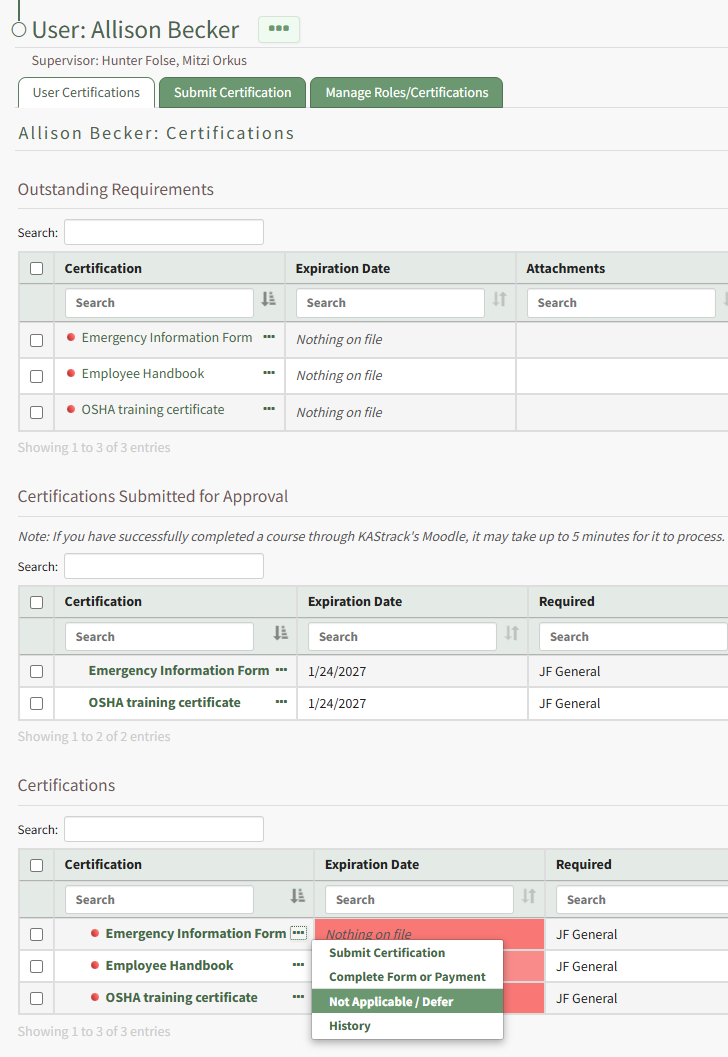The width and height of the screenshot is (728, 1057).
Task: Open ellipsis menu for submitted Emergency Information Form
Action: click(x=281, y=670)
